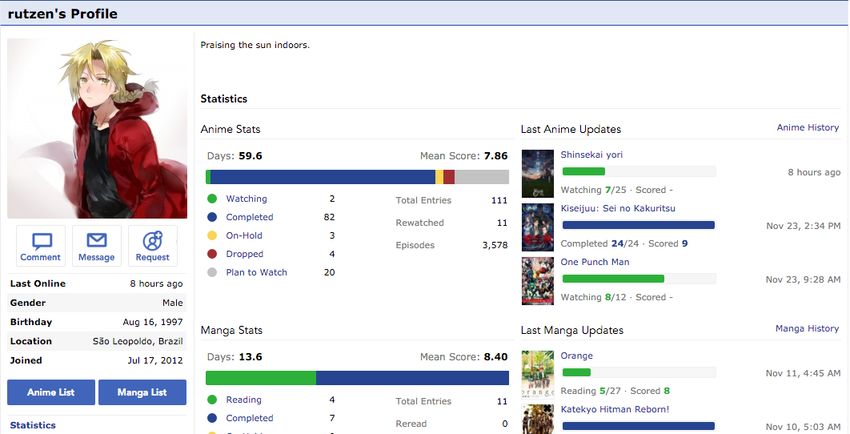Click the Episodes count 3,578
The height and width of the screenshot is (434, 850).
(x=495, y=245)
